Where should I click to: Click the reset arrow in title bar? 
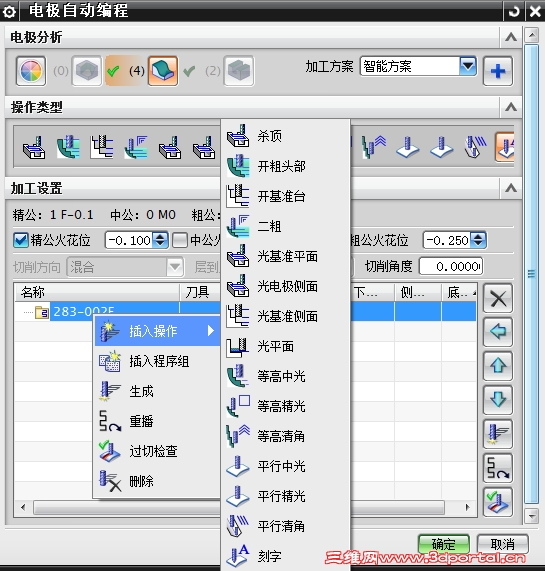coord(513,11)
